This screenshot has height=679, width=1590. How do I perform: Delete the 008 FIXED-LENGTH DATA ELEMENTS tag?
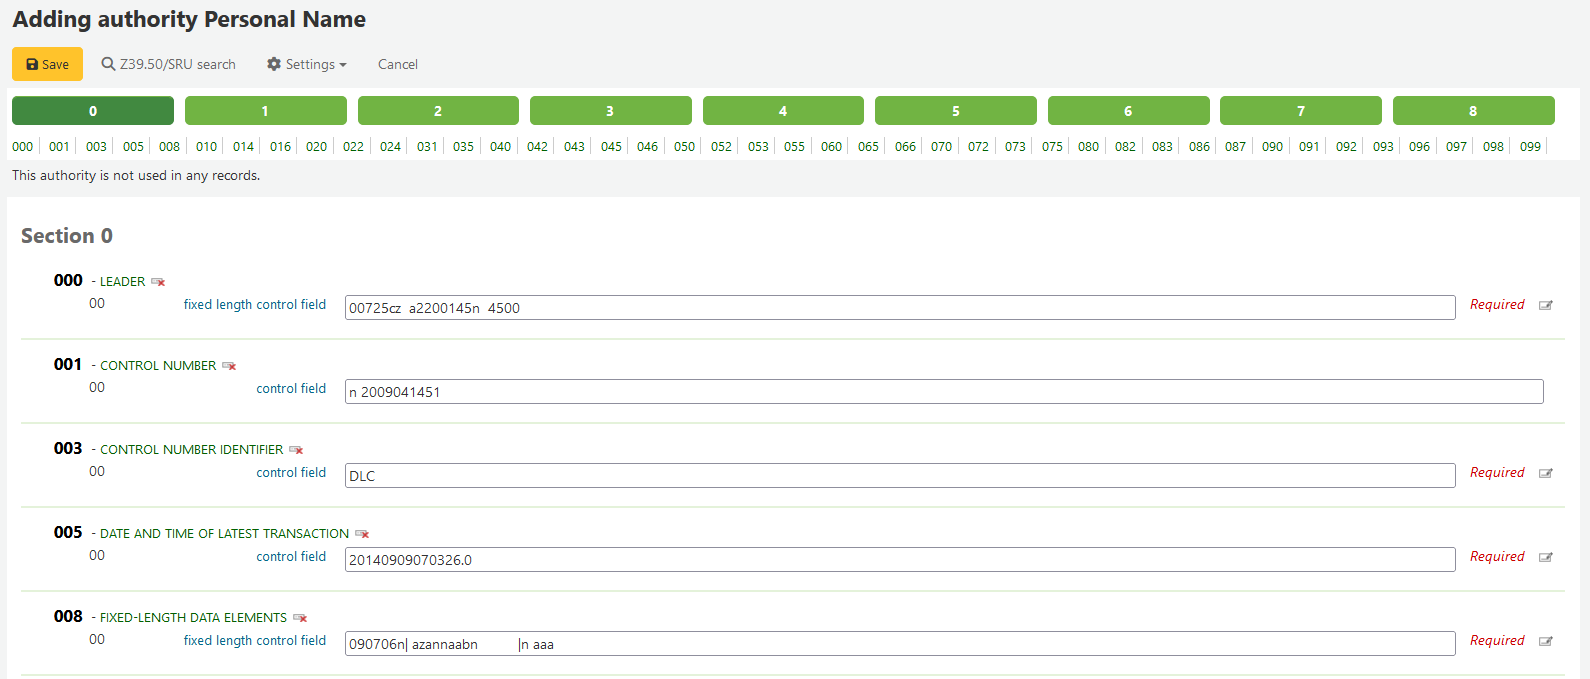point(300,618)
